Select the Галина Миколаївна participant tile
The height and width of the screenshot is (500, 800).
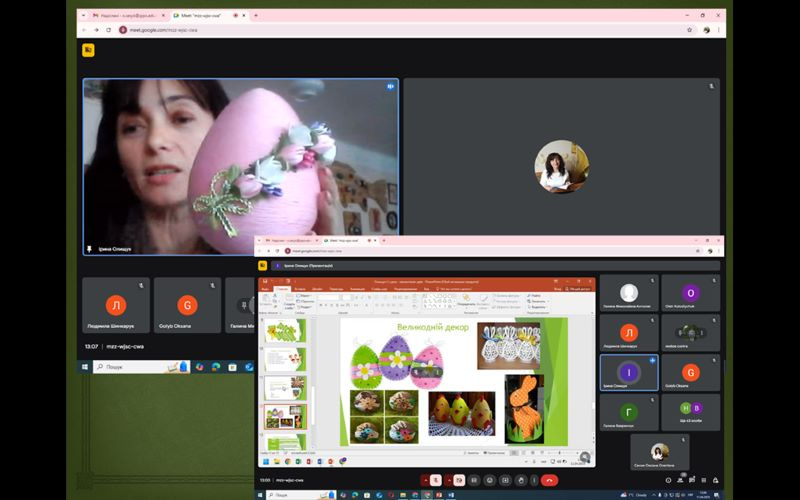(x=629, y=293)
